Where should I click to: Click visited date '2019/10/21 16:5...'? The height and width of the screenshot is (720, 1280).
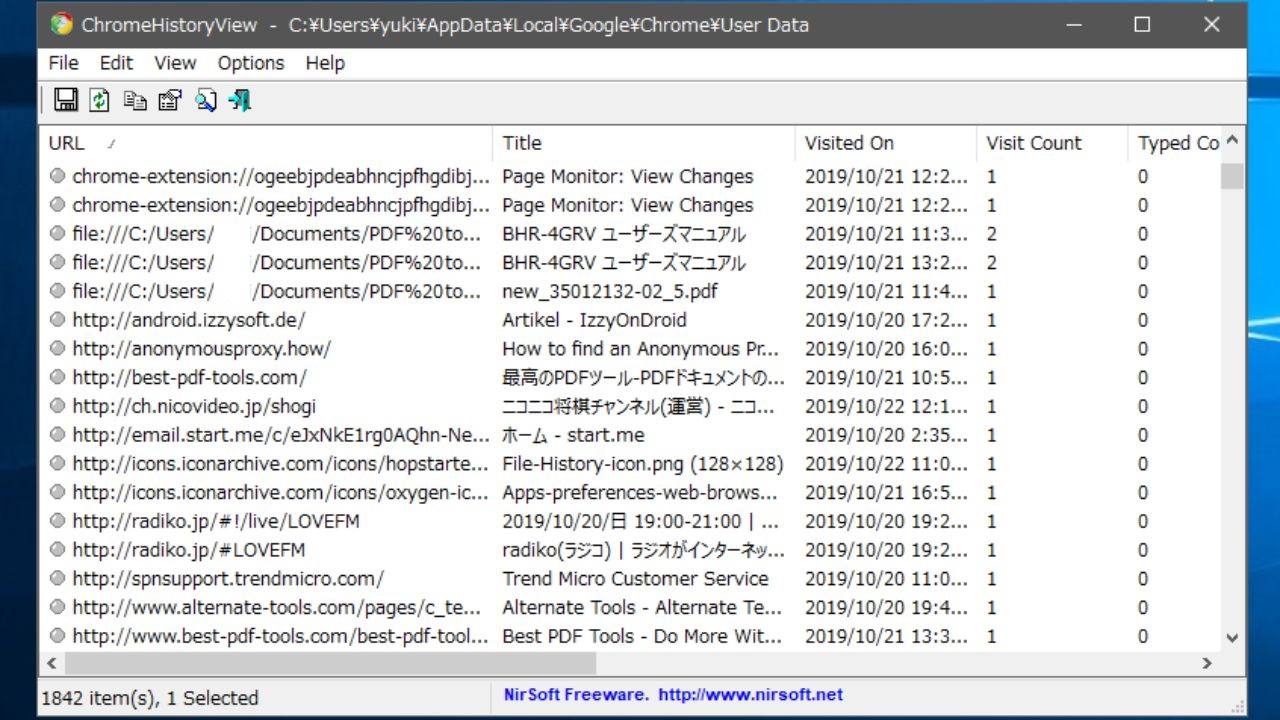886,492
